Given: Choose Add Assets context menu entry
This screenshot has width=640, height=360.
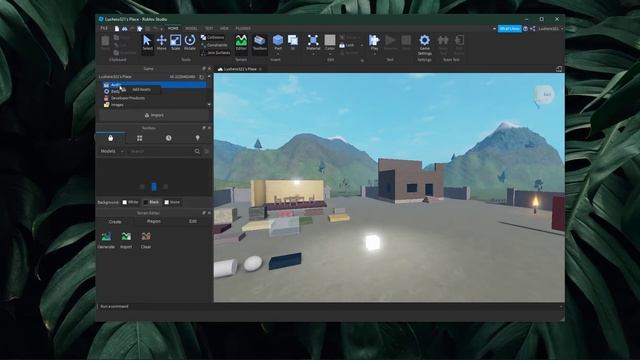Looking at the screenshot, I should [141, 89].
